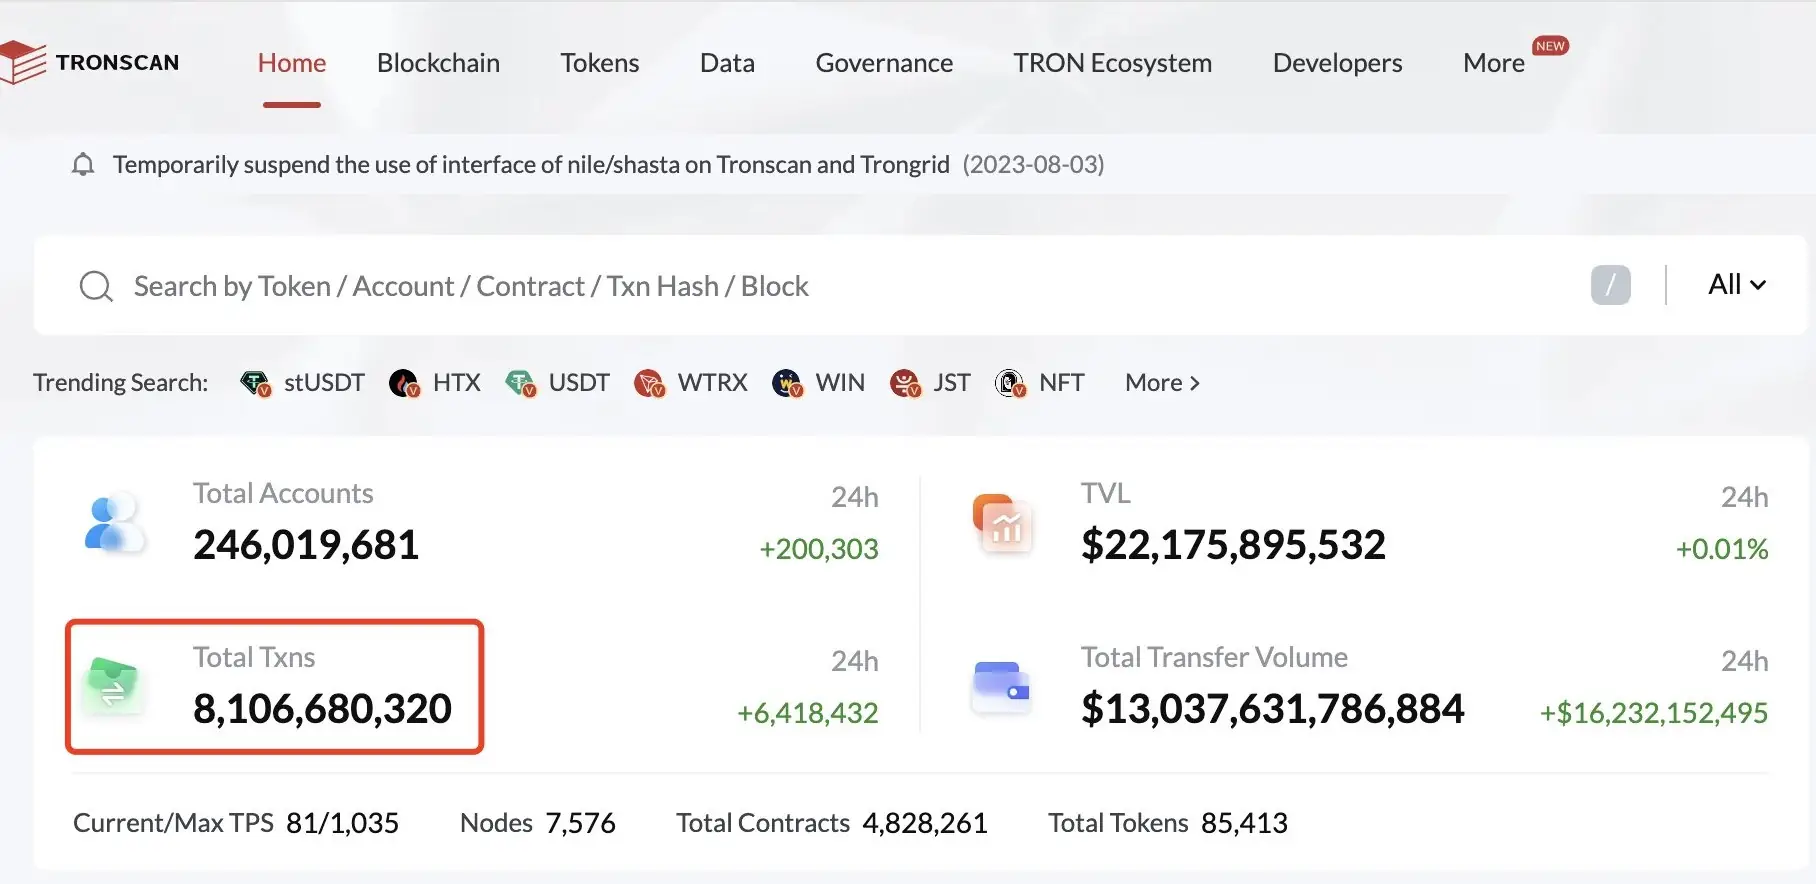
Task: Click the slash shortcut key badge
Action: [x=1610, y=285]
